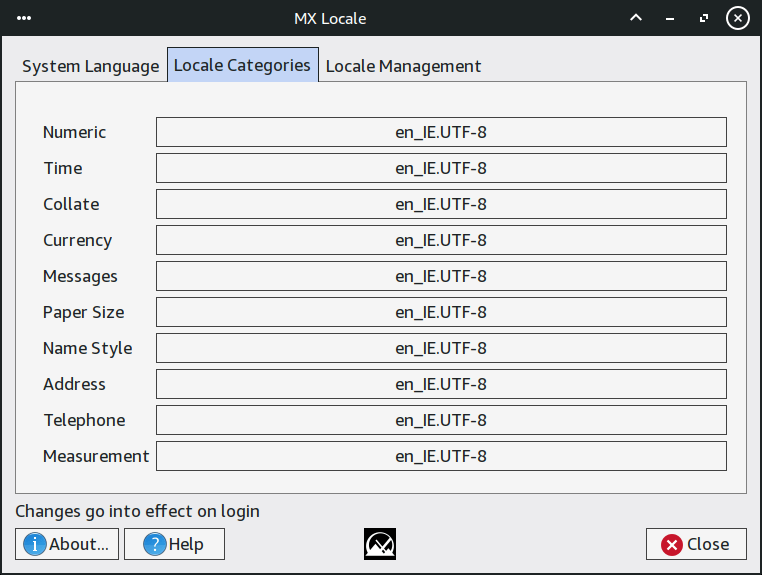Pick a new Collate locale
762x575 pixels.
click(441, 204)
